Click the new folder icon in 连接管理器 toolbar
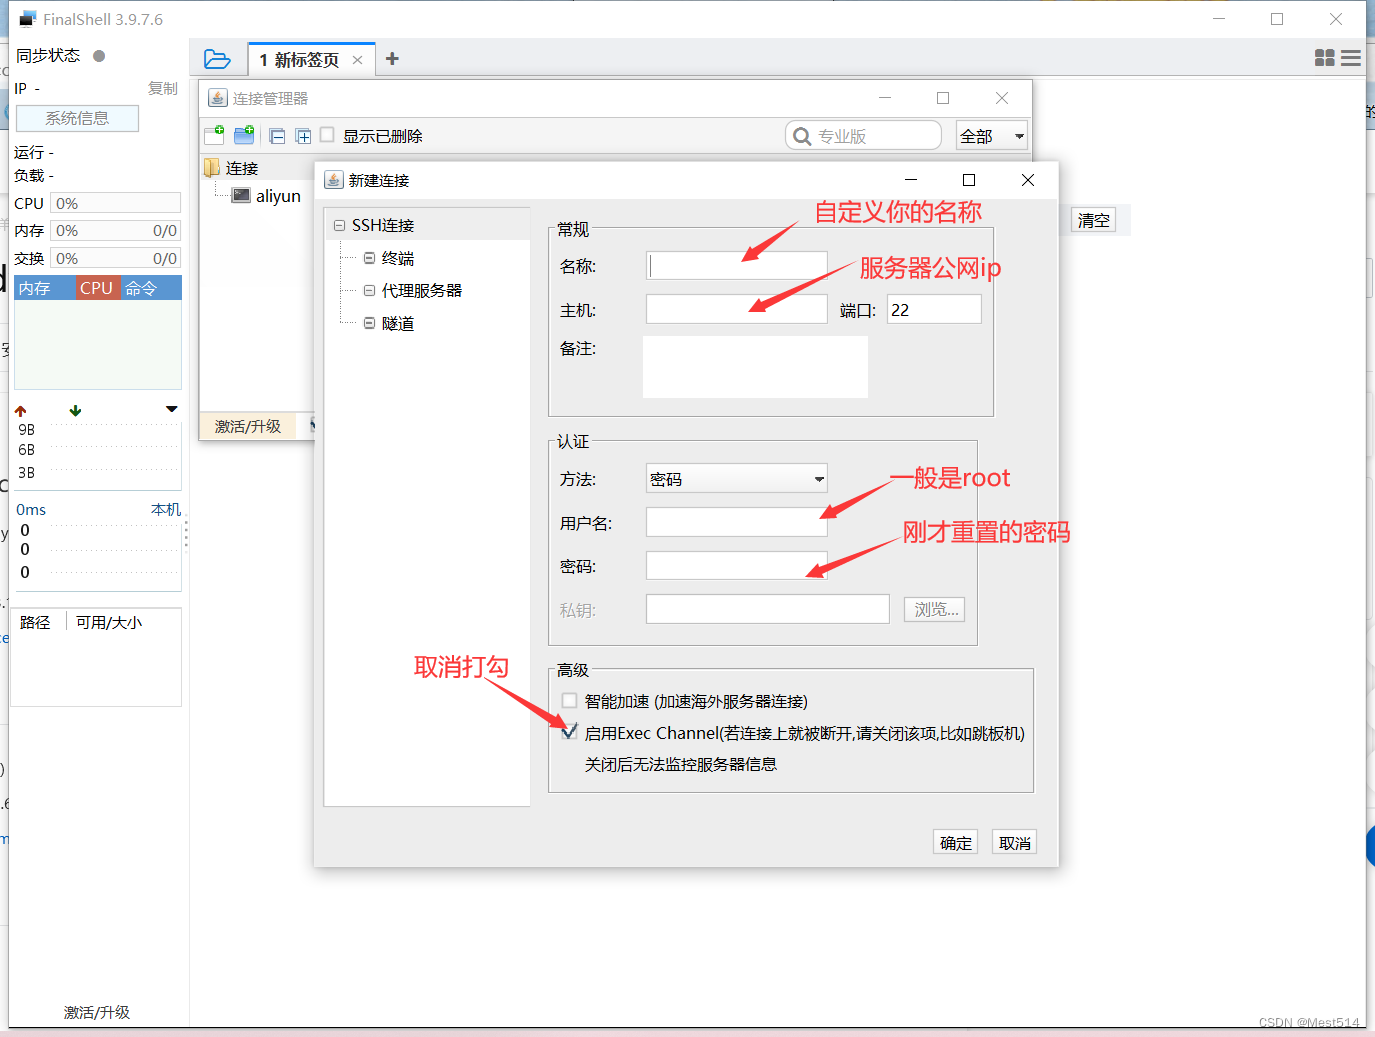 click(x=243, y=135)
